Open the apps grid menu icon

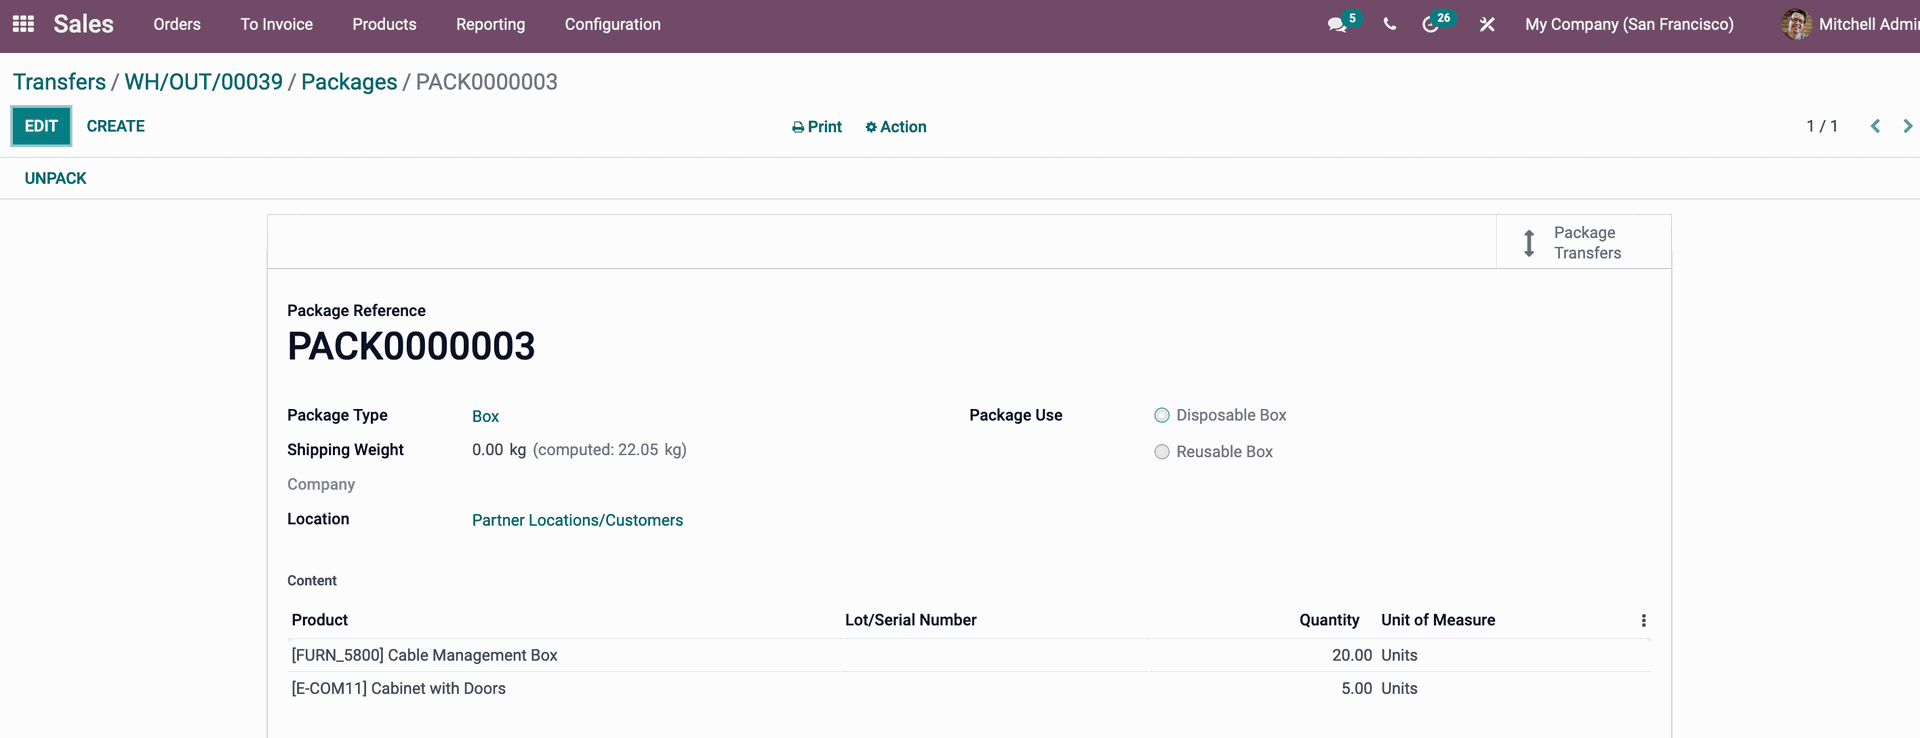[23, 24]
